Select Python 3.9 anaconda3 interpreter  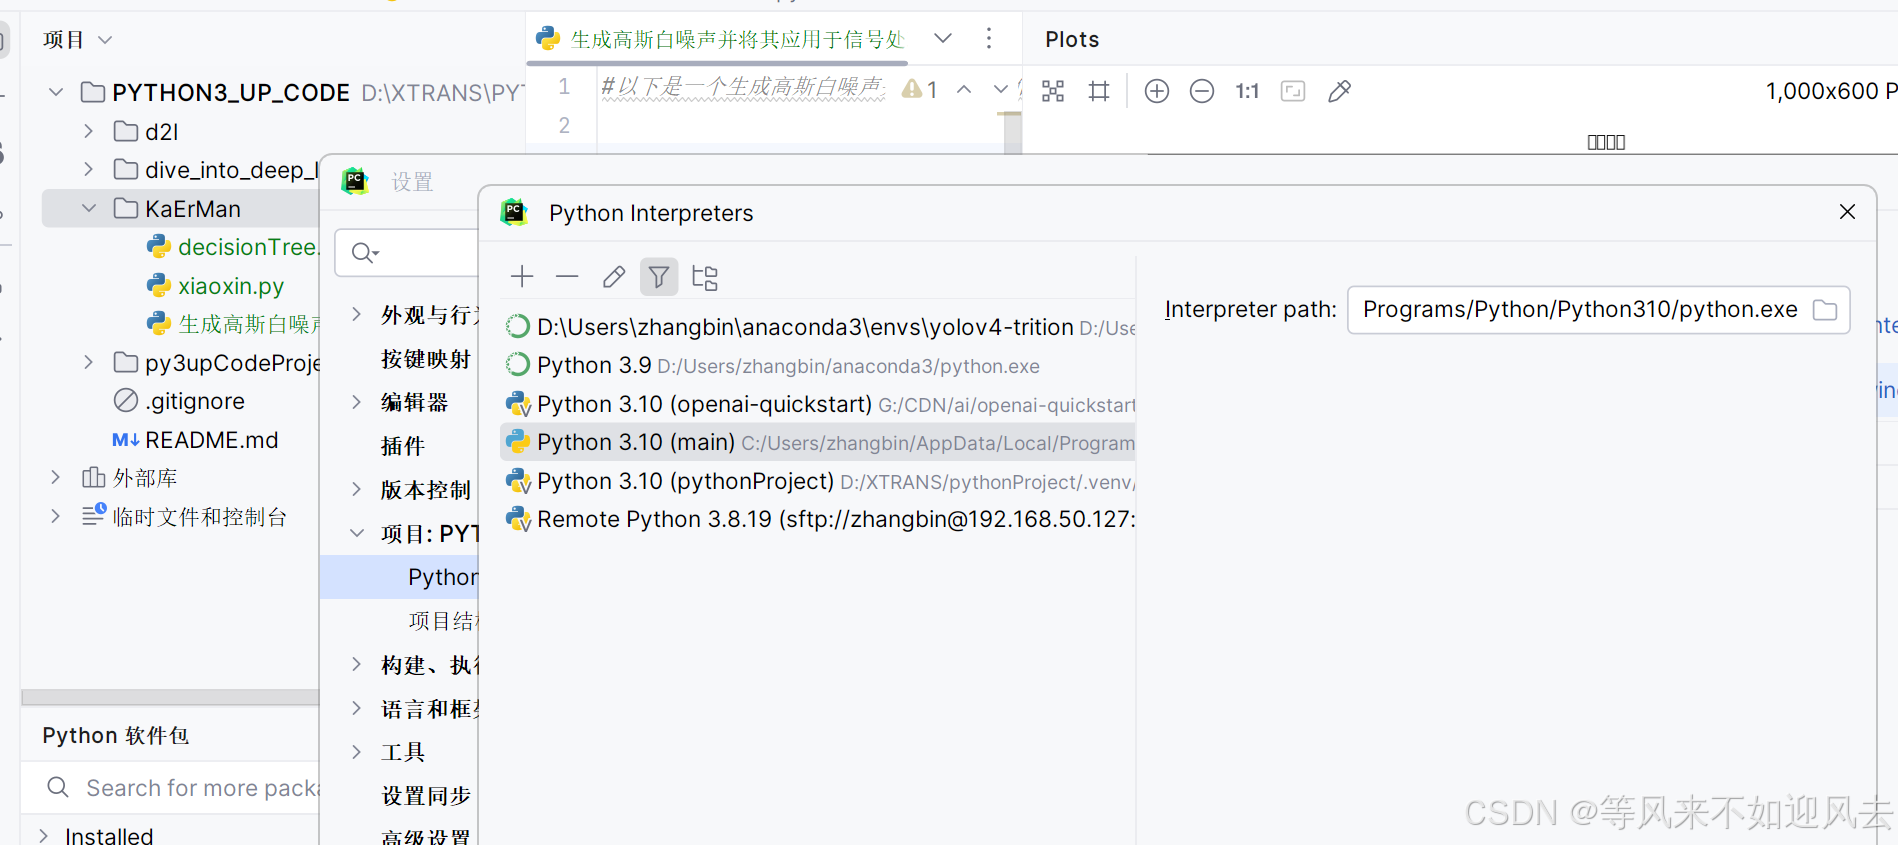(x=818, y=366)
